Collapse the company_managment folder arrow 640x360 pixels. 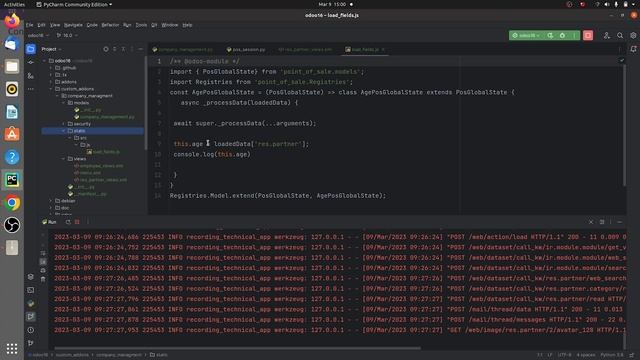coord(57,96)
